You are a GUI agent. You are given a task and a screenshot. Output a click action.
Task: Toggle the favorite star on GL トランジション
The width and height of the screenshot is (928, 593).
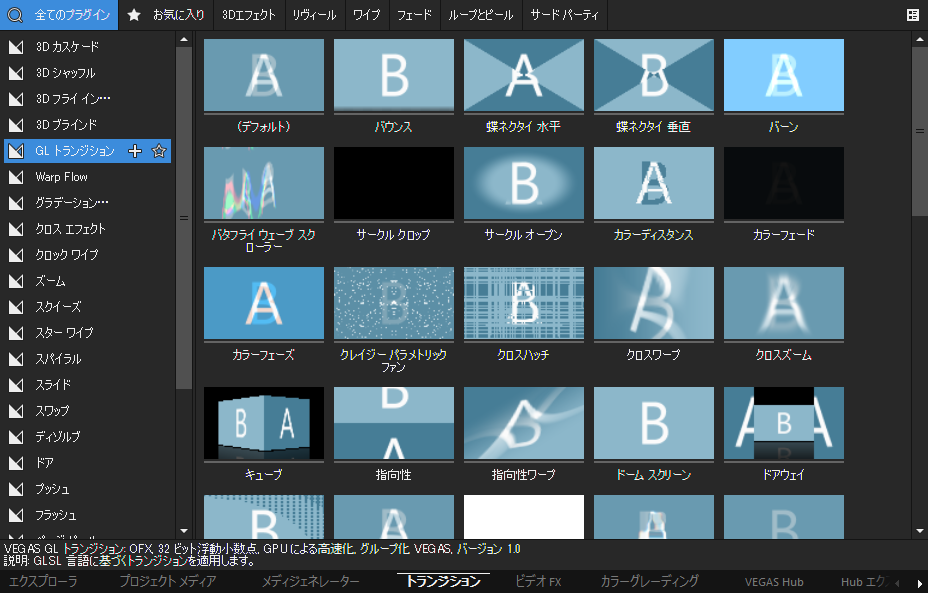click(158, 151)
